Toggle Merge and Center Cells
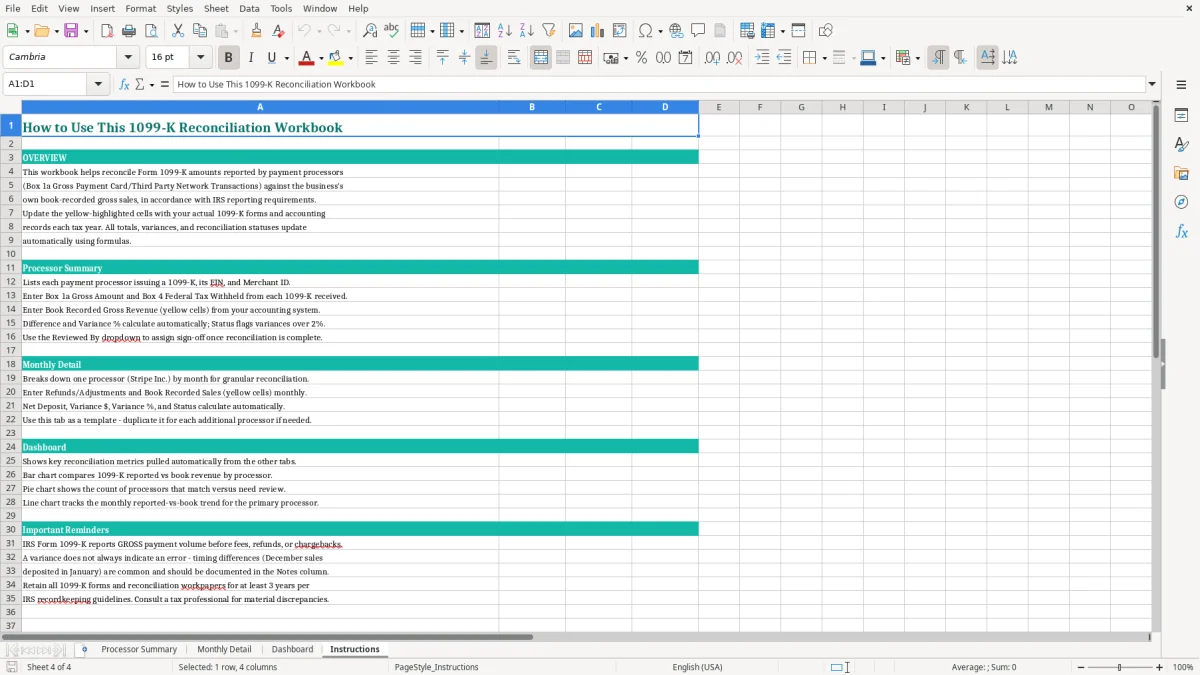 [x=541, y=58]
